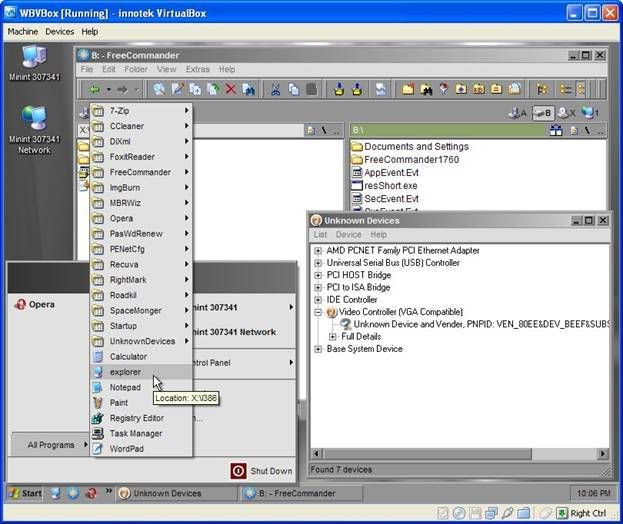623x524 pixels.
Task: Click the red X Delete toolbar icon
Action: (231, 89)
